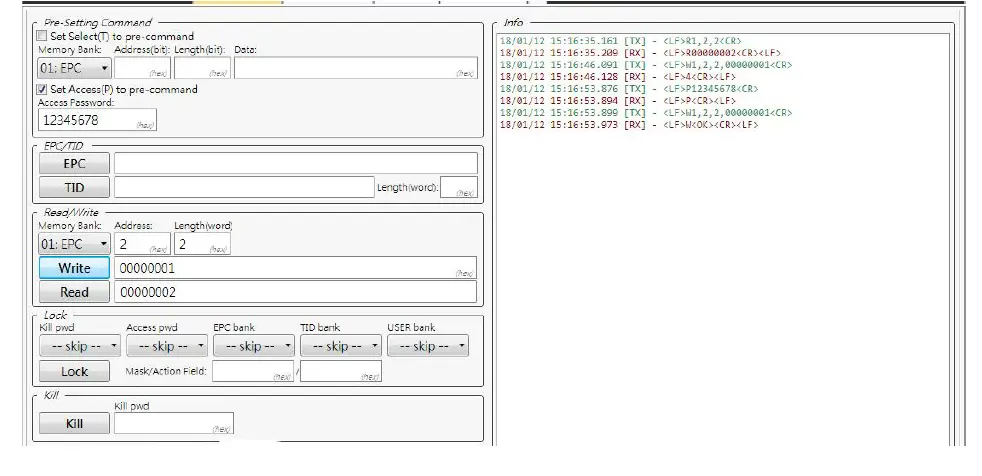The height and width of the screenshot is (476, 982).
Task: Focus the EPC result text field
Action: coord(296,163)
